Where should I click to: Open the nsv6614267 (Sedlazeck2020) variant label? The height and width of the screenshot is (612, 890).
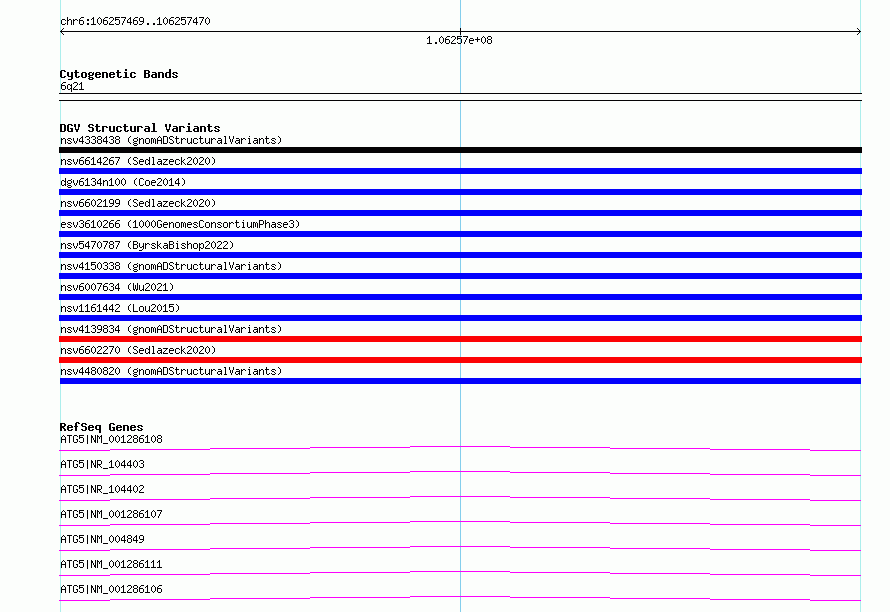pos(138,161)
